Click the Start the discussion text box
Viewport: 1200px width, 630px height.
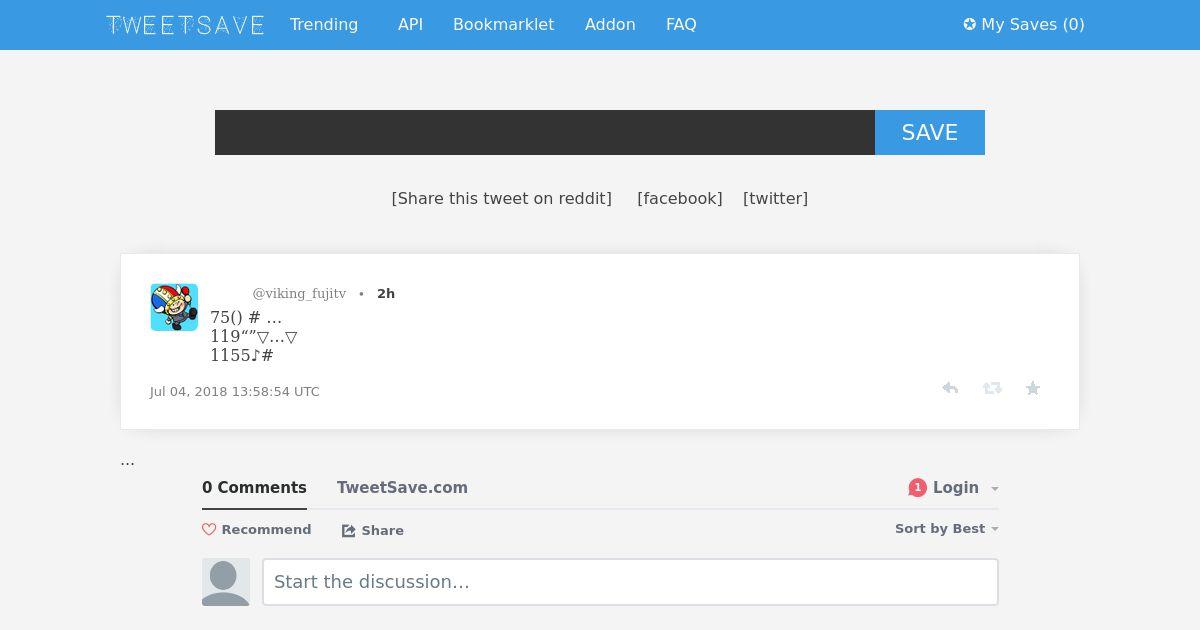pyautogui.click(x=630, y=582)
